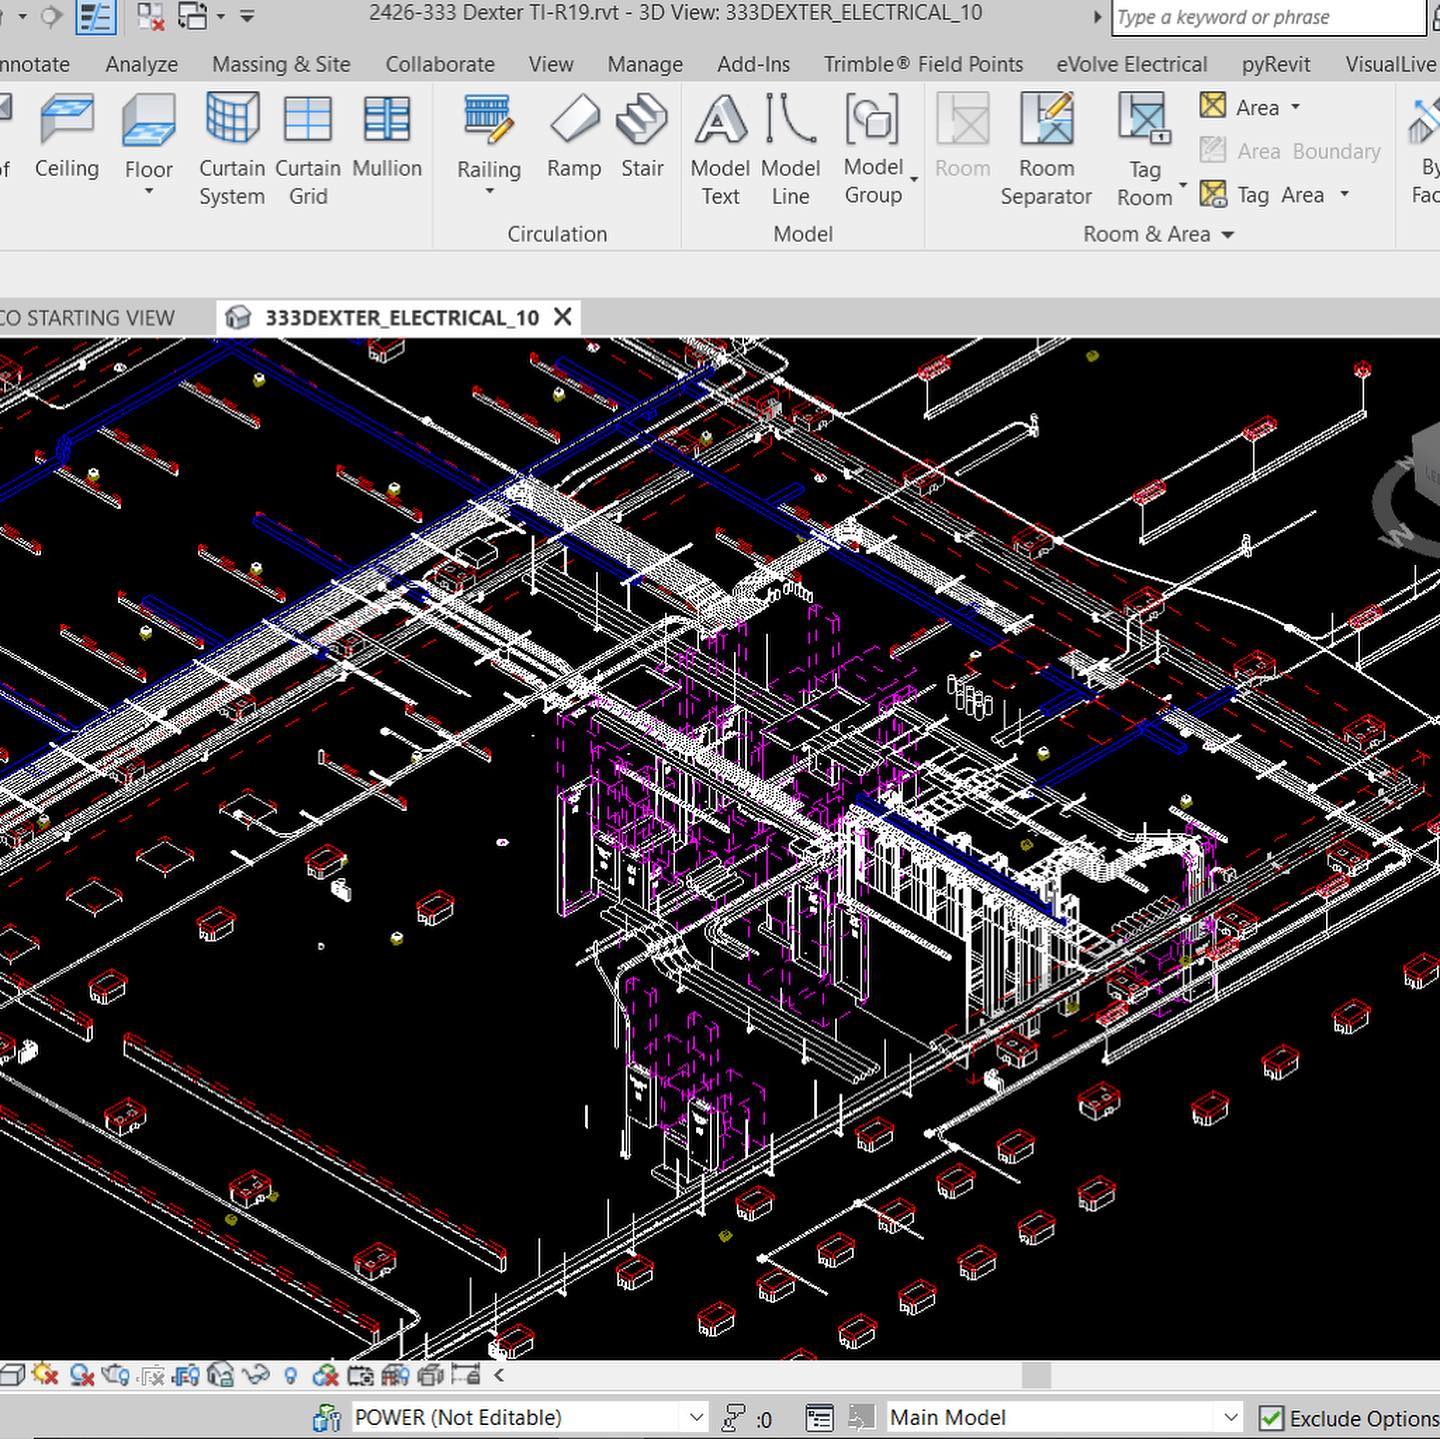This screenshot has height=1439, width=1440.
Task: Open the Trimble Field Points tab
Action: point(923,64)
